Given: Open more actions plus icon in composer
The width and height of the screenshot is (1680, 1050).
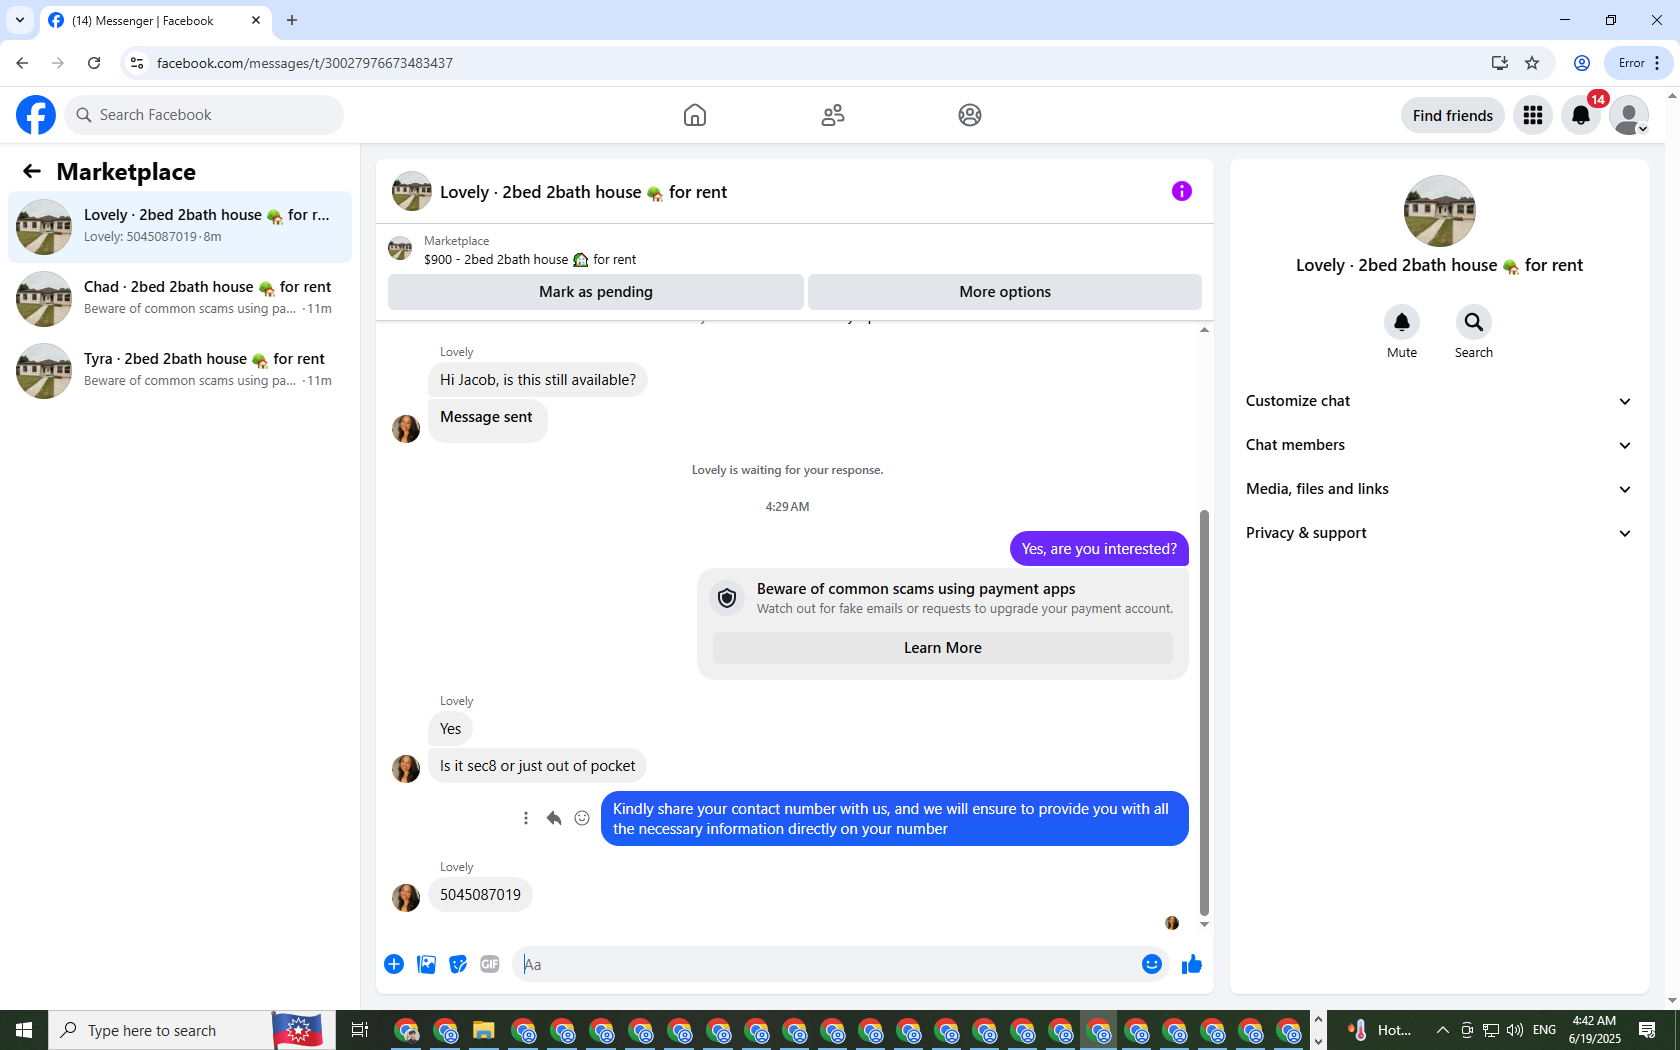Looking at the screenshot, I should pos(394,964).
